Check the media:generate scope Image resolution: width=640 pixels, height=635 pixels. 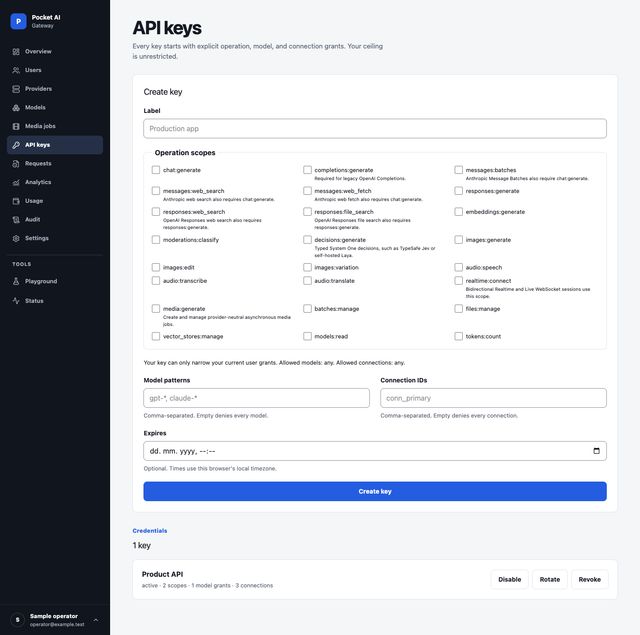point(156,309)
